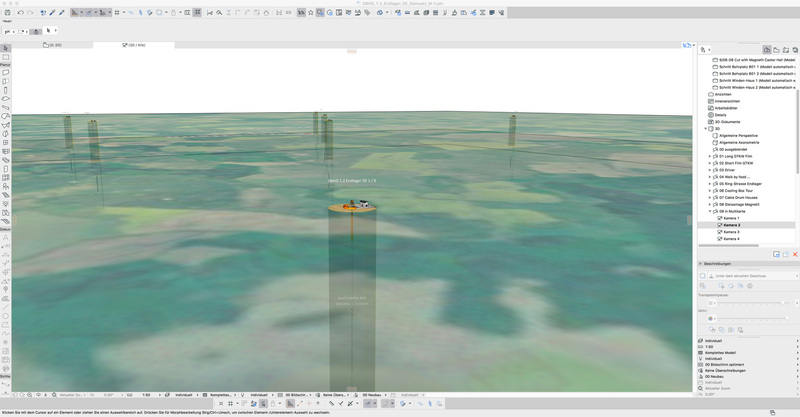Select Kamera 1 in navigator tree
800x417 pixels.
click(x=731, y=218)
